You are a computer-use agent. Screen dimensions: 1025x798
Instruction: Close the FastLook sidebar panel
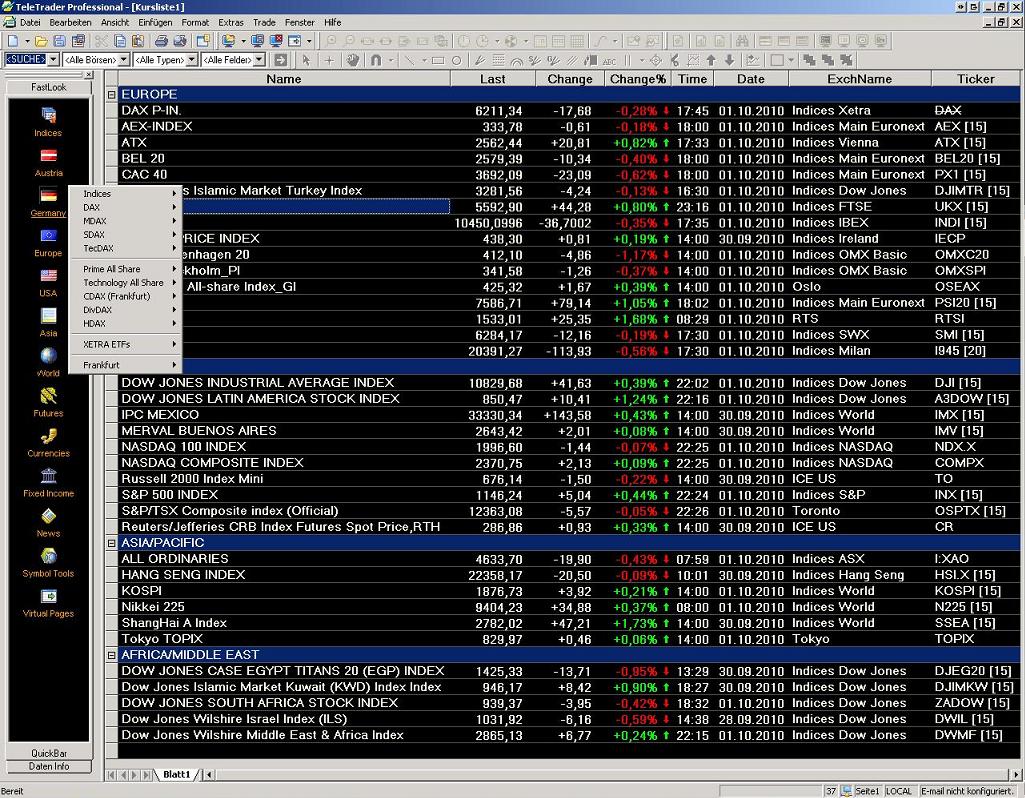[89, 75]
